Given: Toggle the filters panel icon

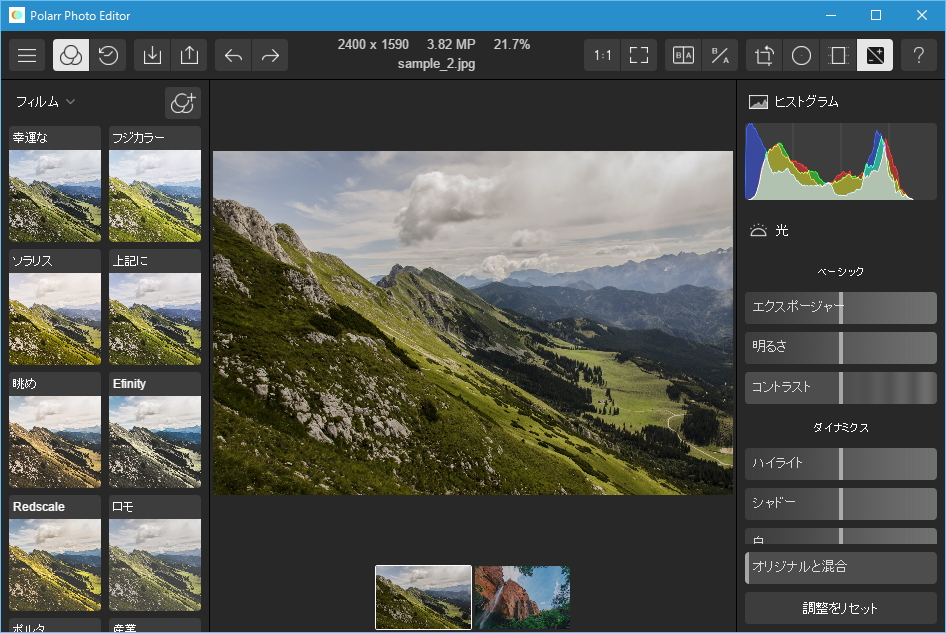Looking at the screenshot, I should (70, 56).
